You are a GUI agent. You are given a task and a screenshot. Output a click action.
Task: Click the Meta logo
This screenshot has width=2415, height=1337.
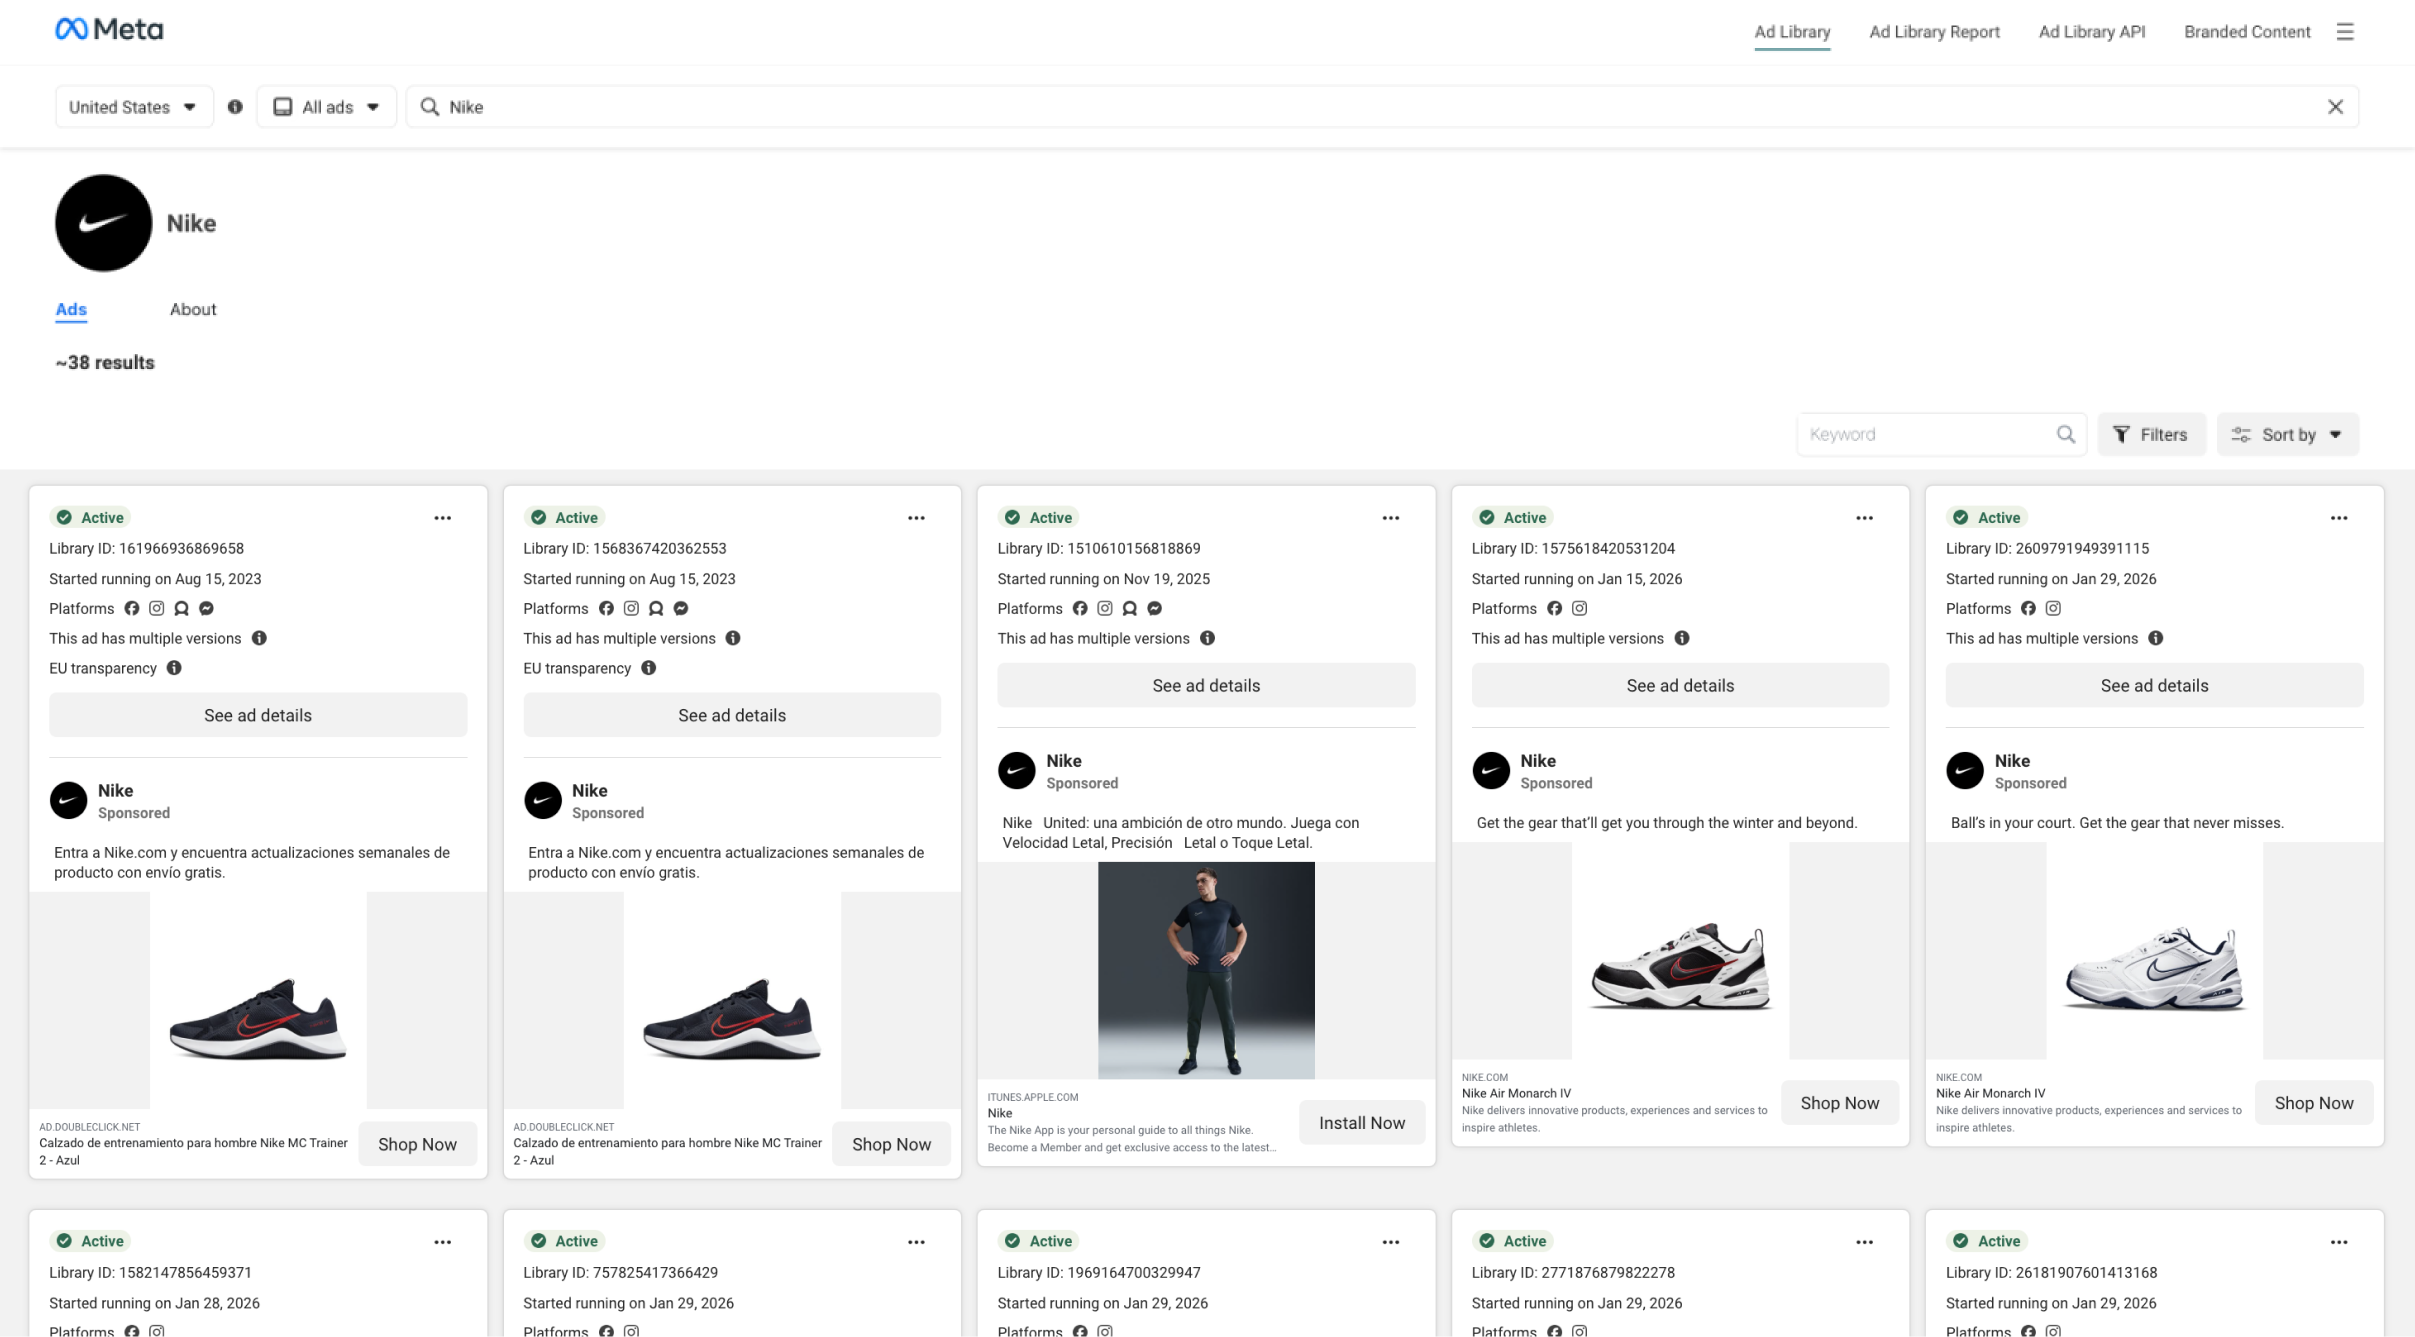(x=109, y=30)
